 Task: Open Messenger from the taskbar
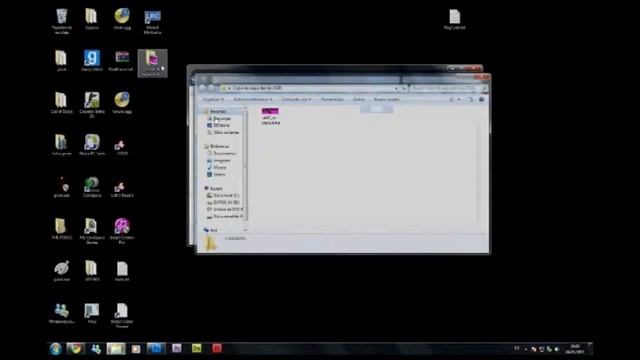[x=96, y=349]
